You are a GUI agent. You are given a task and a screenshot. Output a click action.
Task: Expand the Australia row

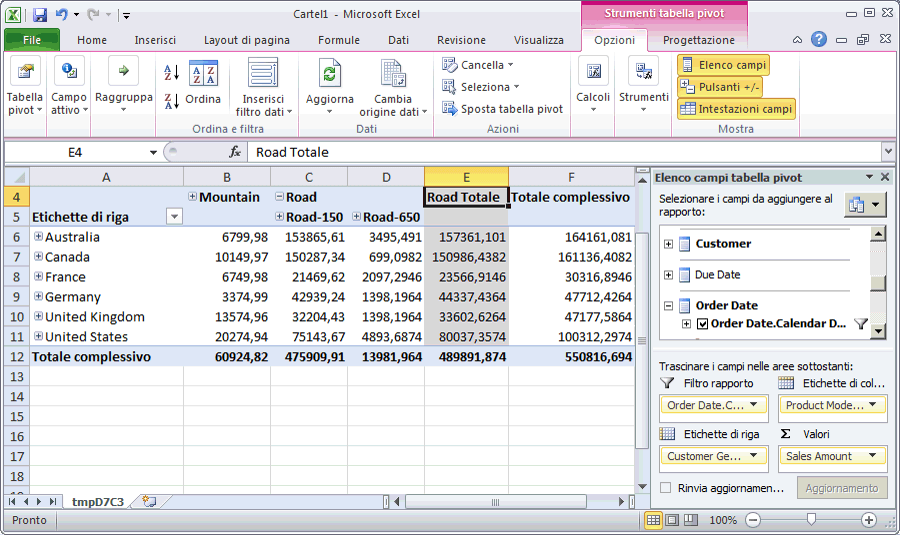(x=39, y=237)
